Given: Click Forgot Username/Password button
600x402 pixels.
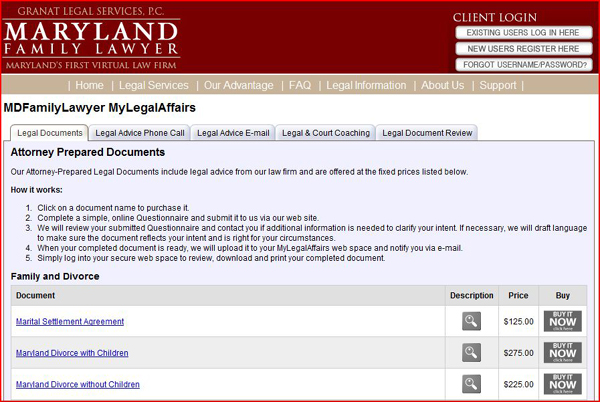Looking at the screenshot, I should [x=523, y=65].
